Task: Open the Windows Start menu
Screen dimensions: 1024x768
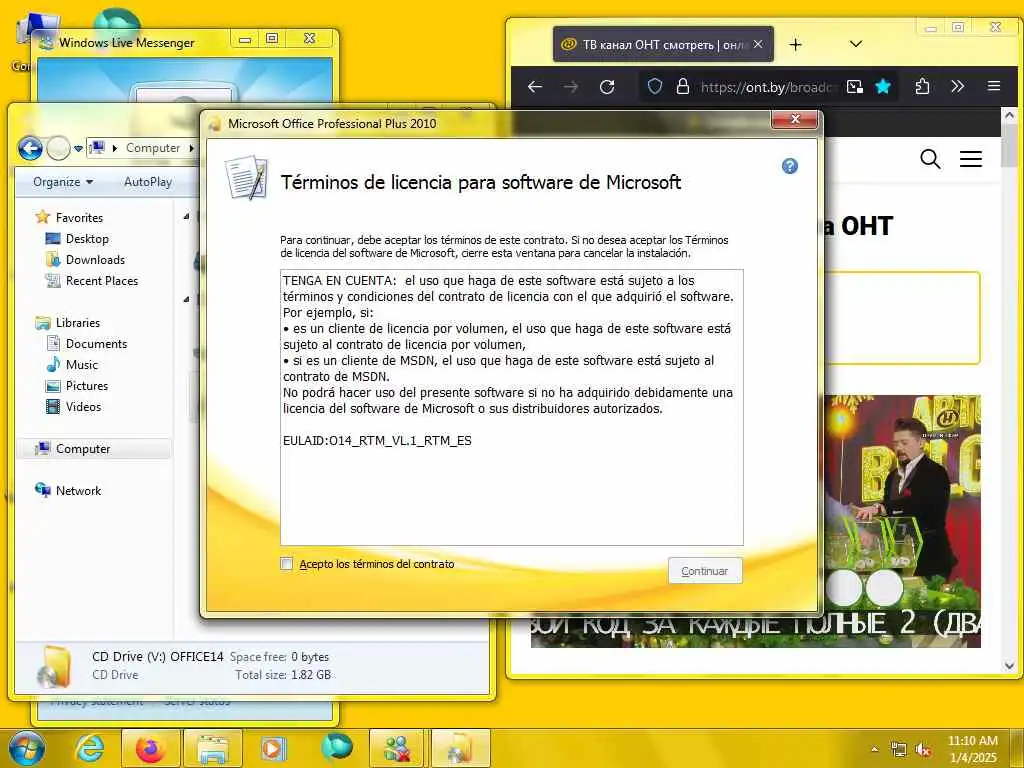Action: 26,748
